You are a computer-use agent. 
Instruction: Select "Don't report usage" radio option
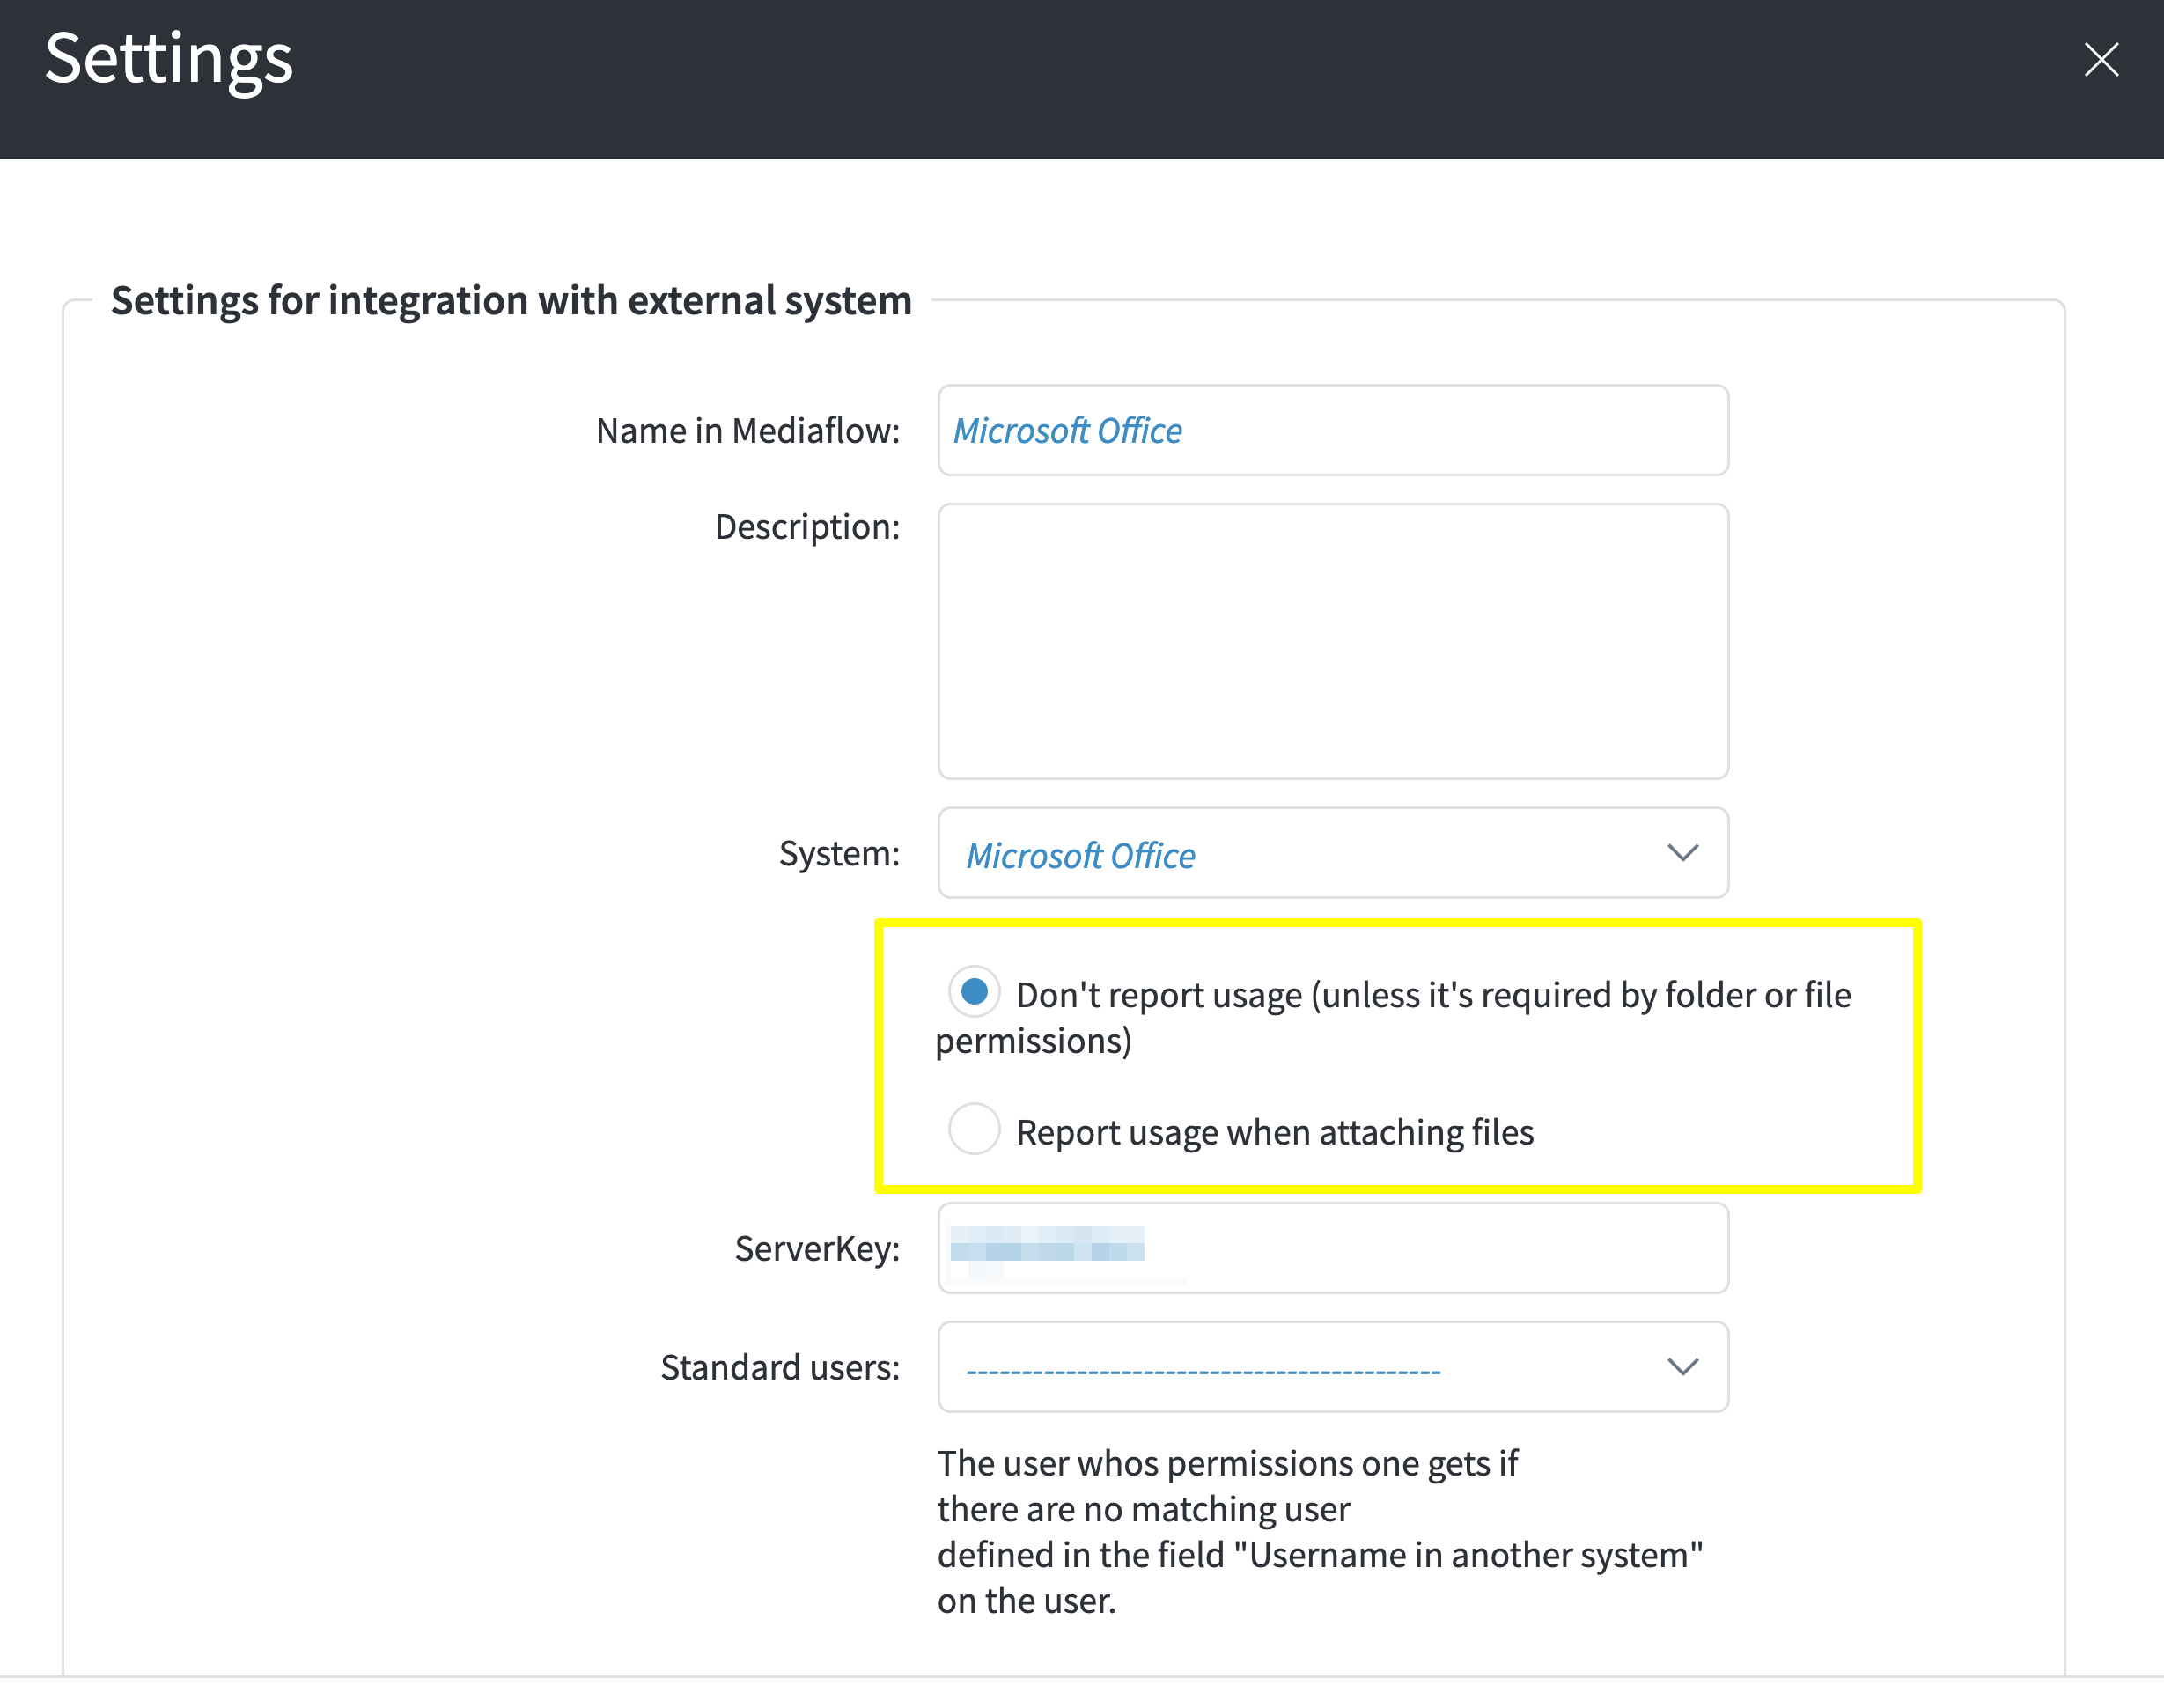[x=974, y=992]
